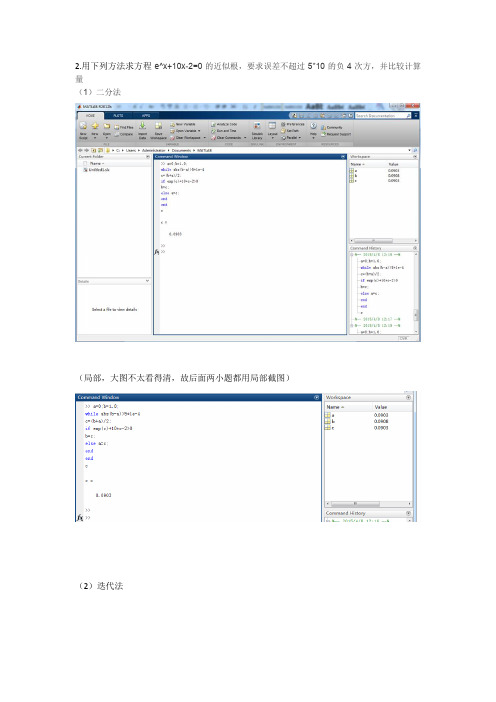Click the Search Documentation field
This screenshot has width=496, height=702.
(x=381, y=116)
